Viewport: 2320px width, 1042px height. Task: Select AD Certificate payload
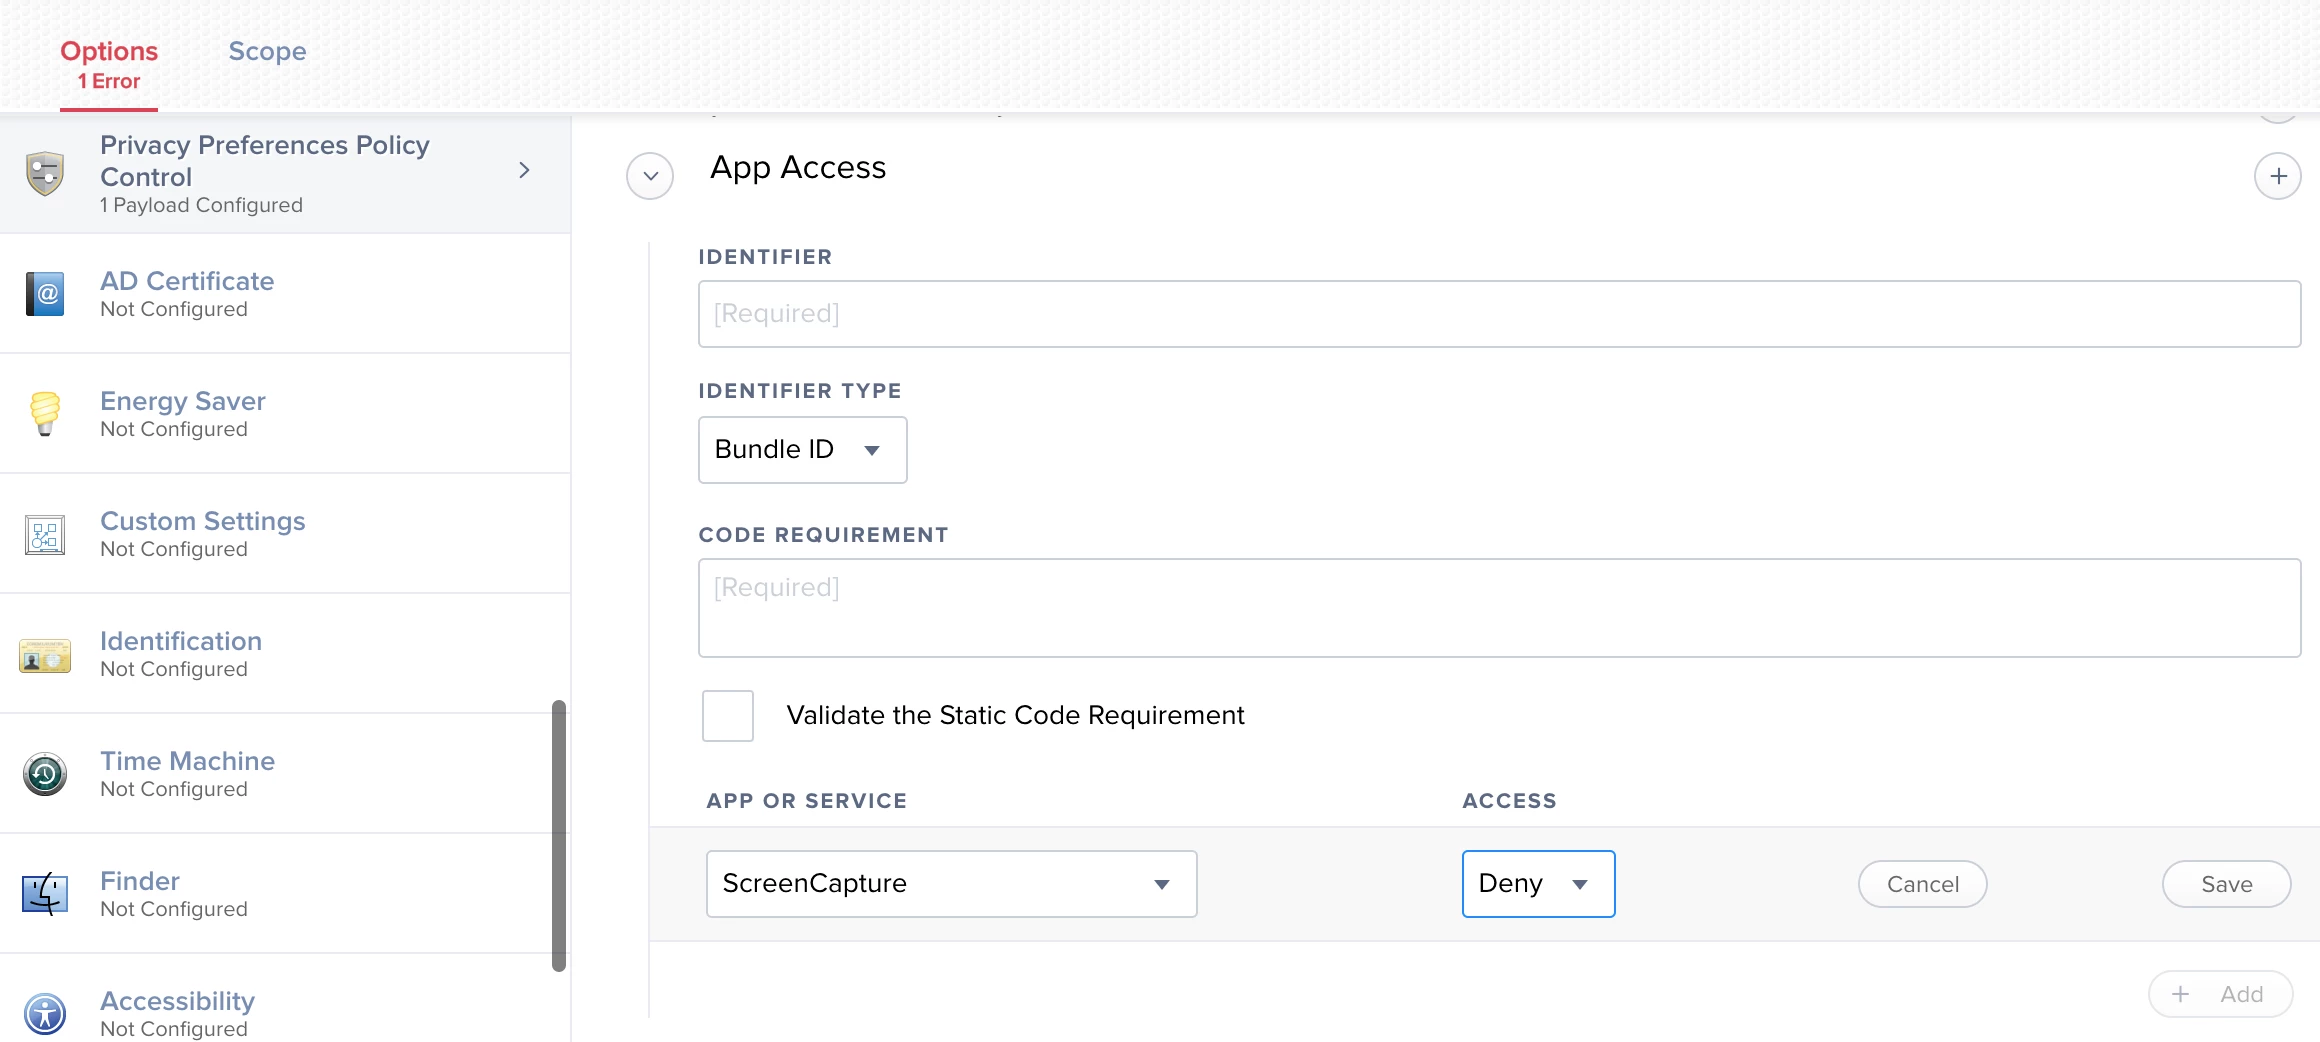coord(286,294)
